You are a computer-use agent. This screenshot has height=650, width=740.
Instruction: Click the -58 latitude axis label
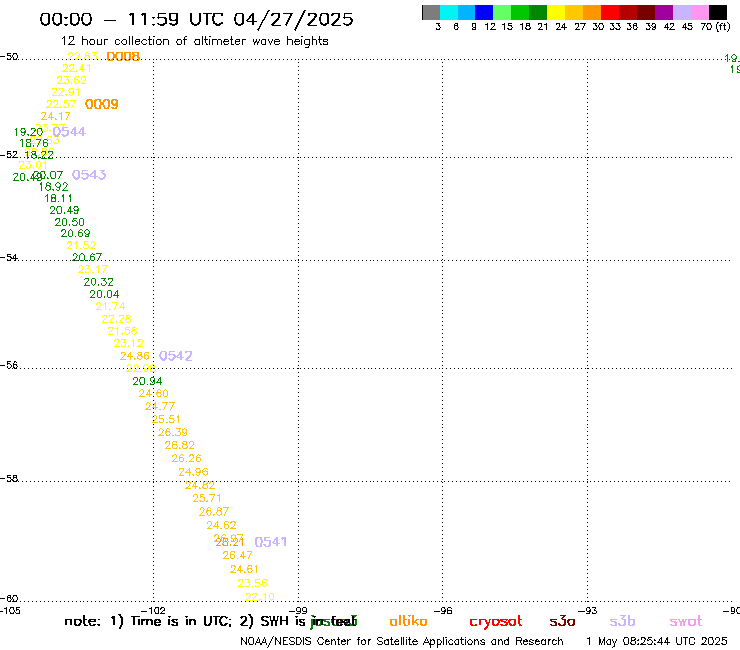pyautogui.click(x=9, y=479)
